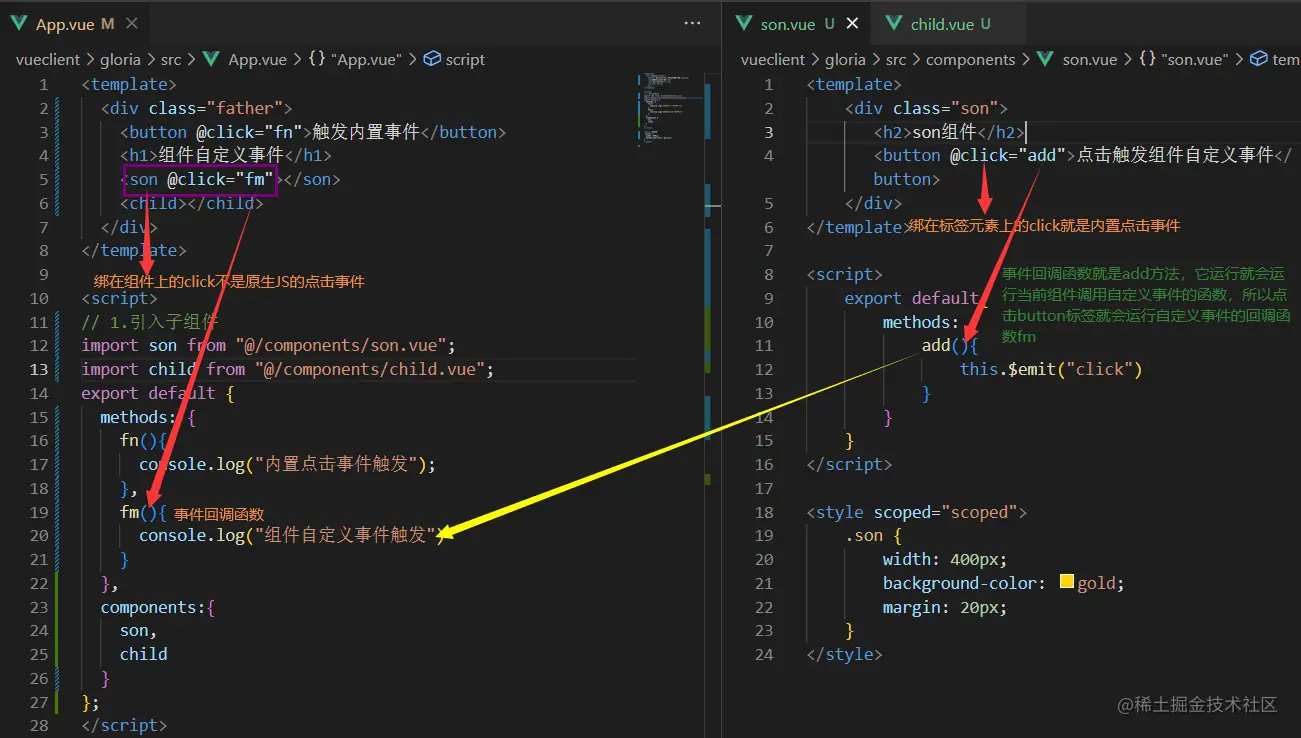Open gloria breadcrumb in the App.vue editor

point(120,60)
